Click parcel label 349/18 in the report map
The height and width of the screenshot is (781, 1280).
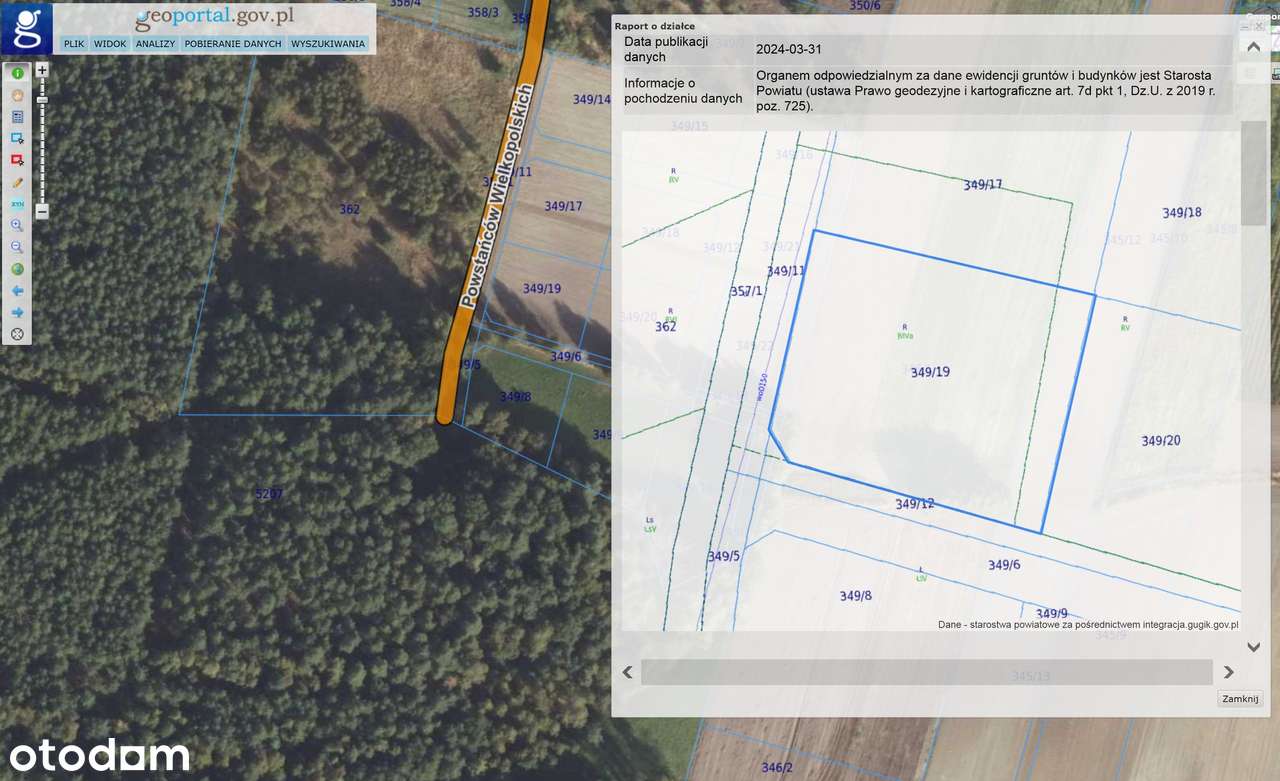1182,213
